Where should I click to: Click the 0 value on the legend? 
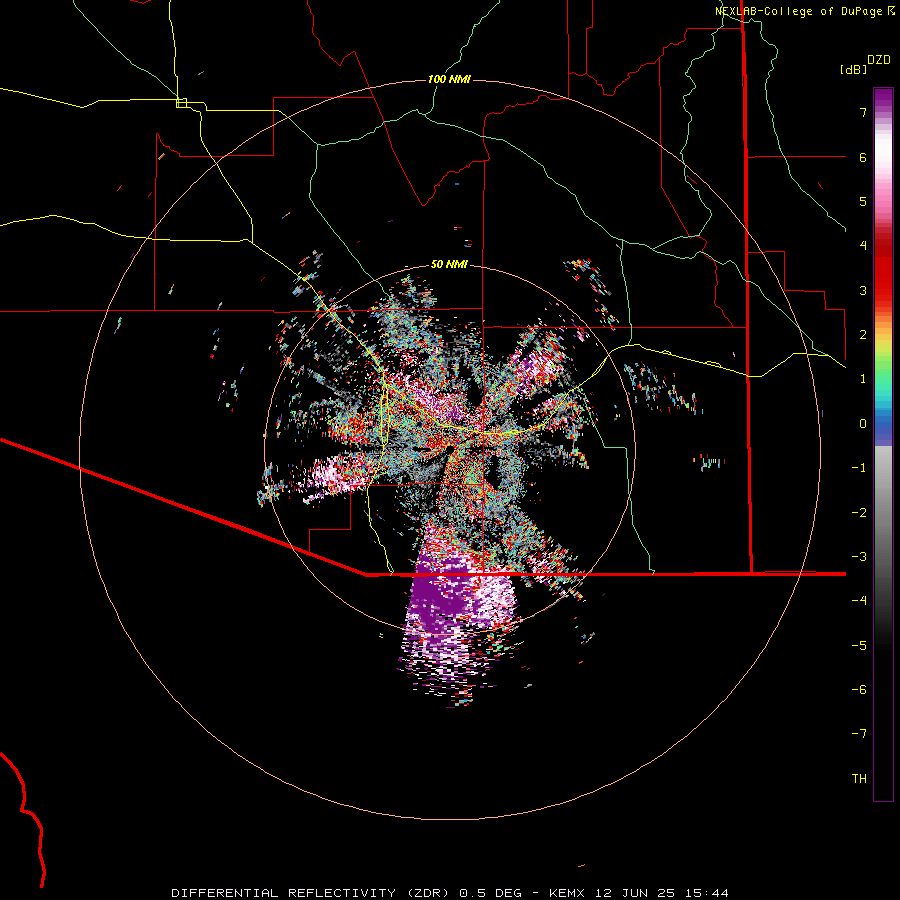tap(863, 424)
